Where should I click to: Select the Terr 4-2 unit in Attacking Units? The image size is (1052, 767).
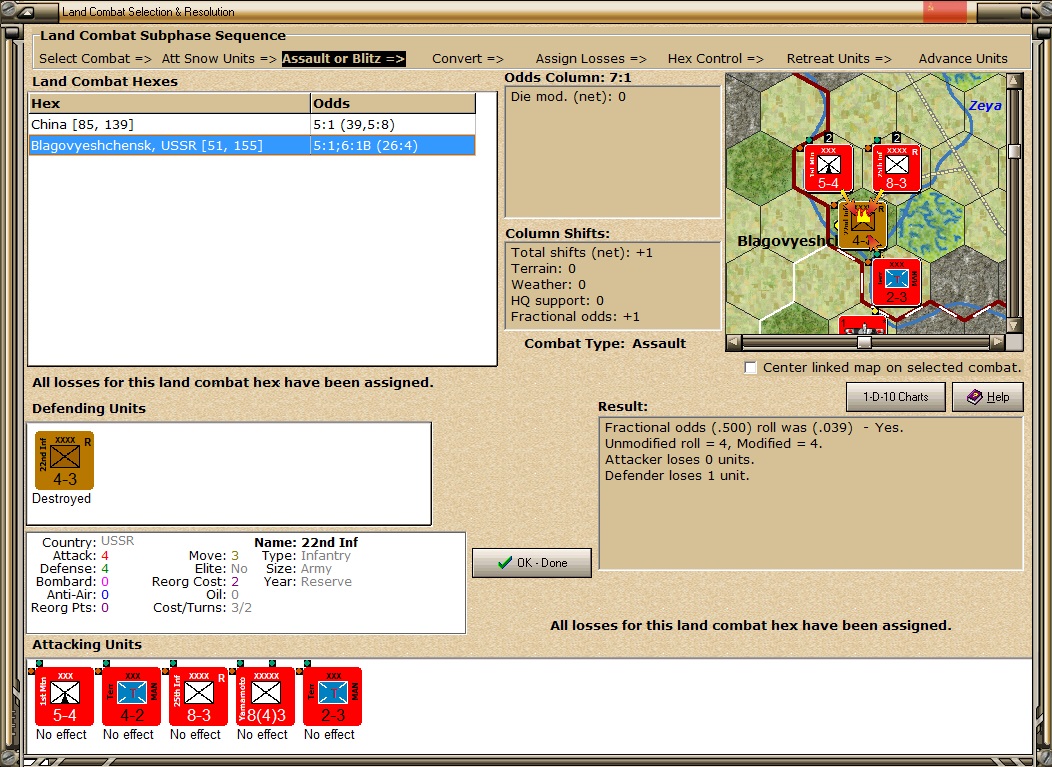click(132, 697)
